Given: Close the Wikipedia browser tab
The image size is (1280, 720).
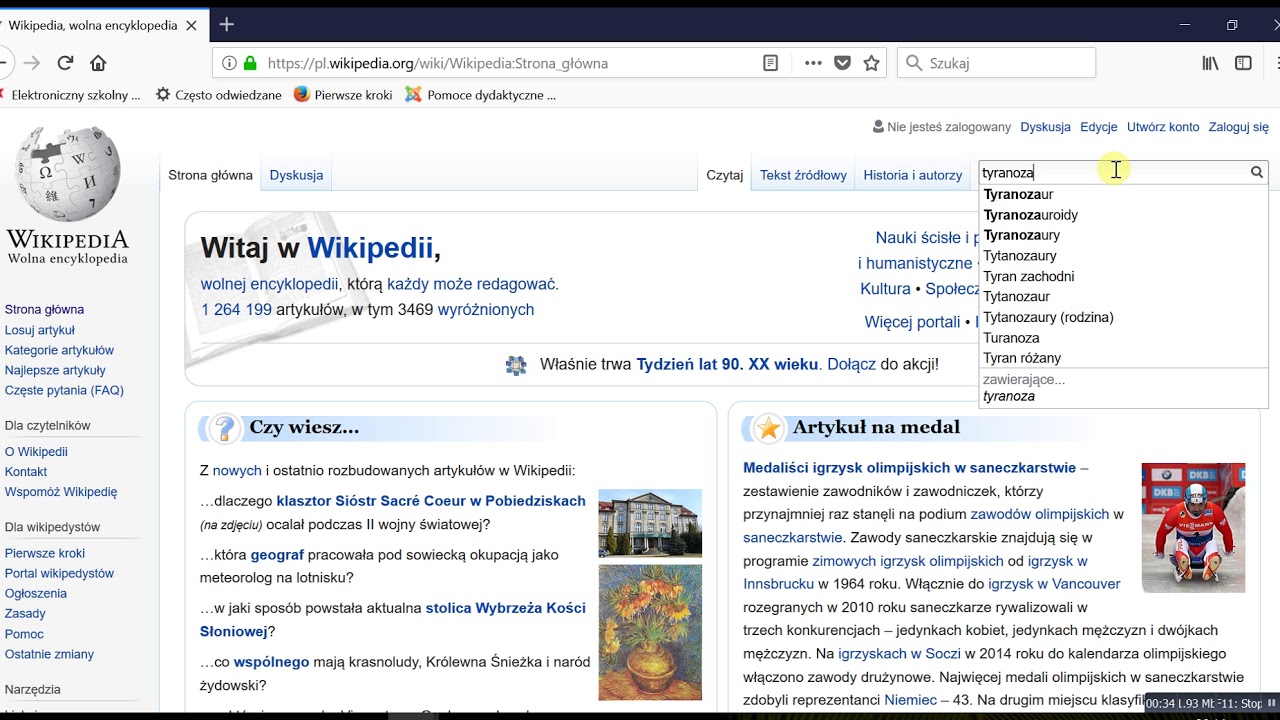Looking at the screenshot, I should pyautogui.click(x=191, y=25).
